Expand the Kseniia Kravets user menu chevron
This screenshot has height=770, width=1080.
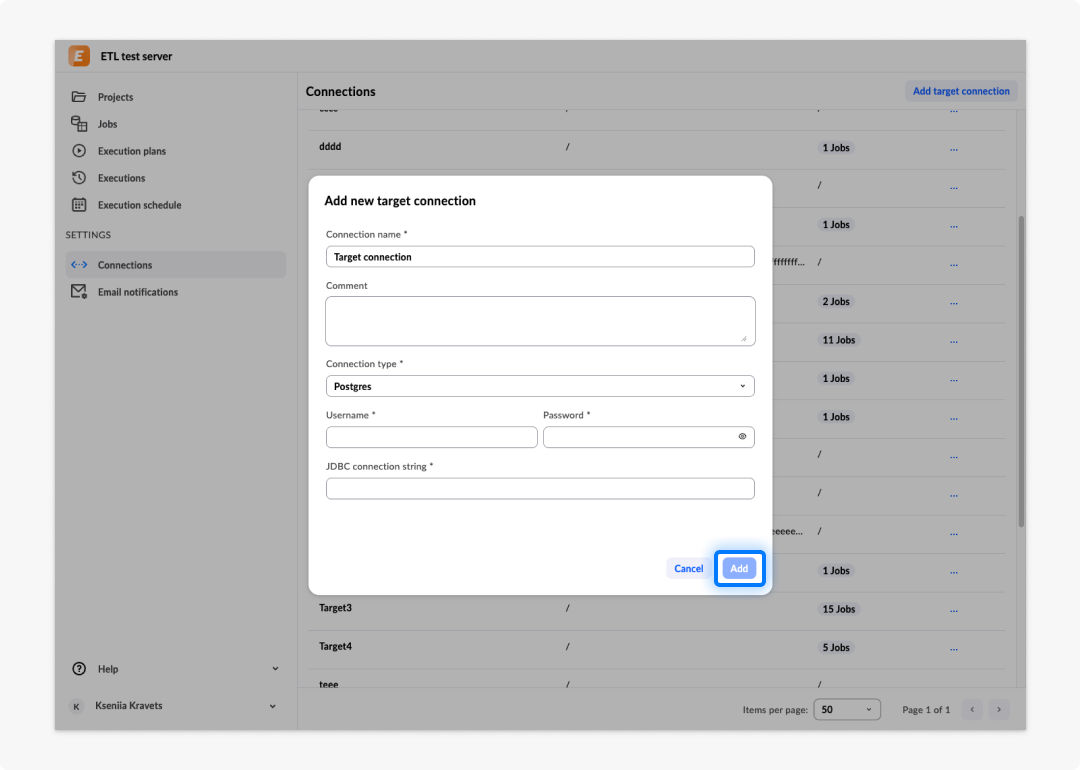pos(273,706)
